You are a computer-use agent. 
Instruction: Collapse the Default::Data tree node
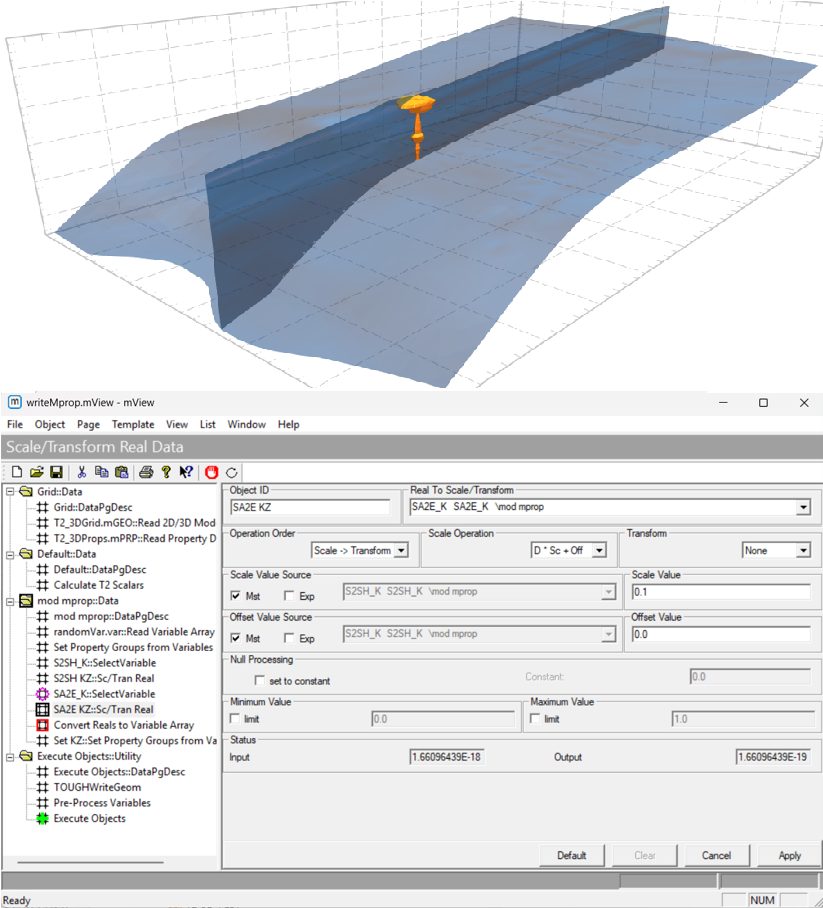10,554
